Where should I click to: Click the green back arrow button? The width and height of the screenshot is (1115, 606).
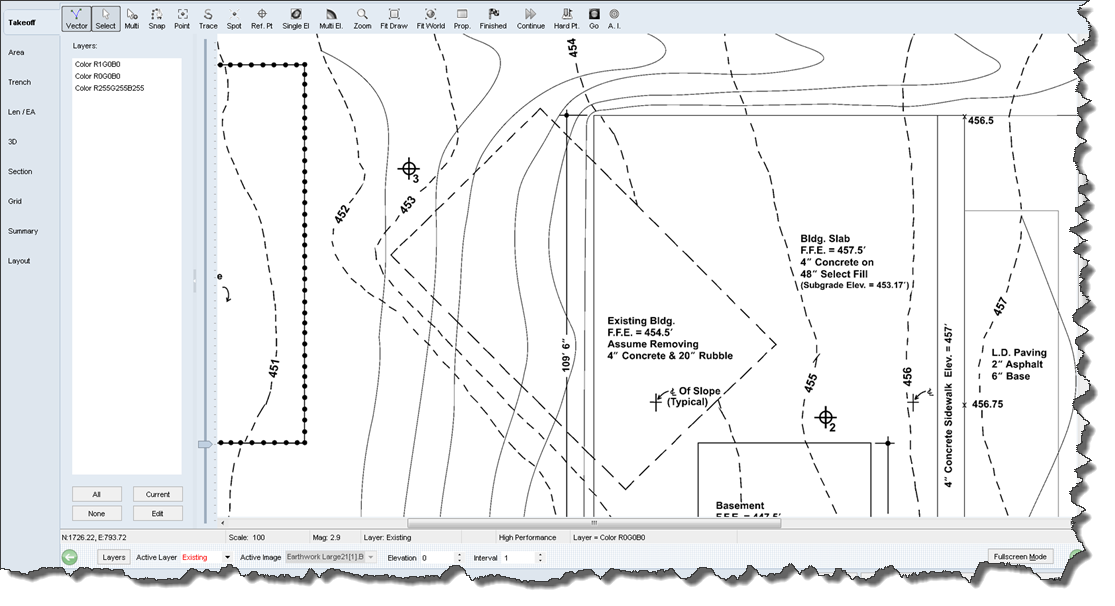point(70,558)
